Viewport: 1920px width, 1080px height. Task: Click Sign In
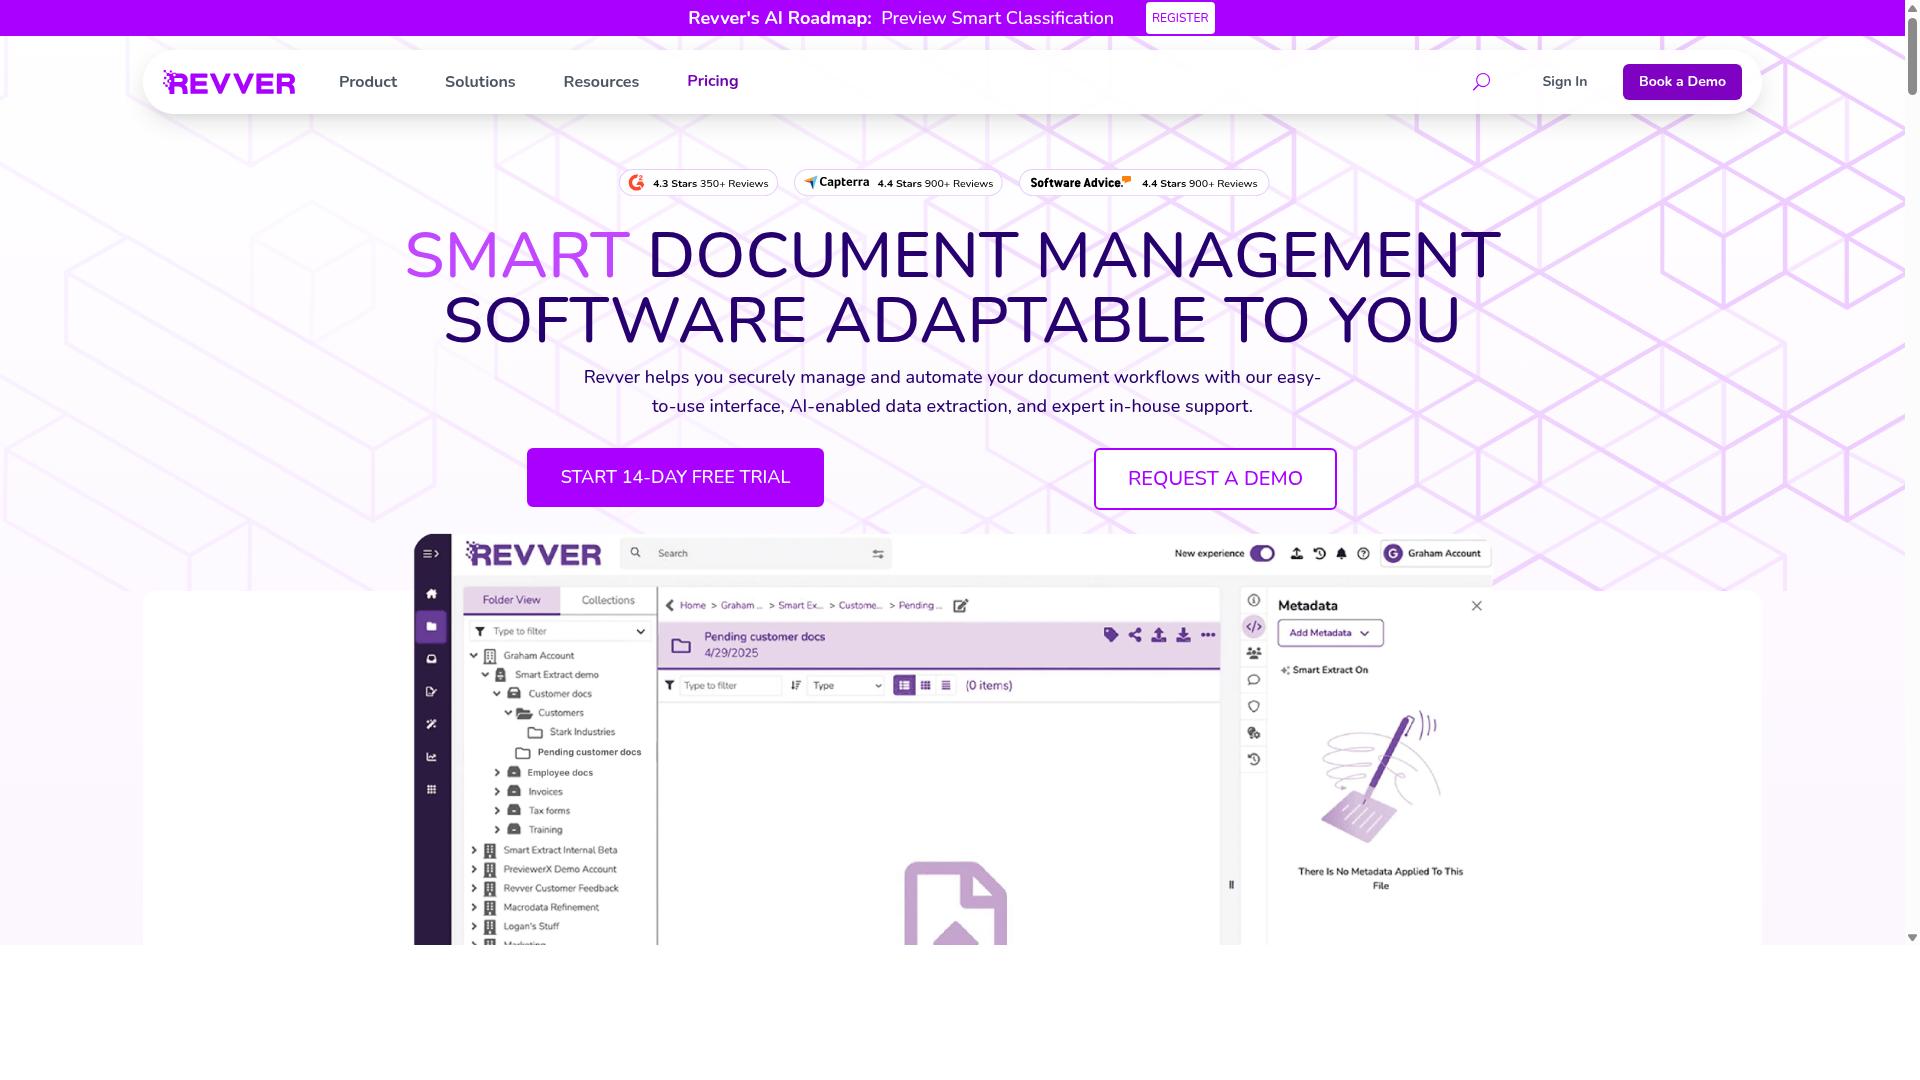(1564, 82)
